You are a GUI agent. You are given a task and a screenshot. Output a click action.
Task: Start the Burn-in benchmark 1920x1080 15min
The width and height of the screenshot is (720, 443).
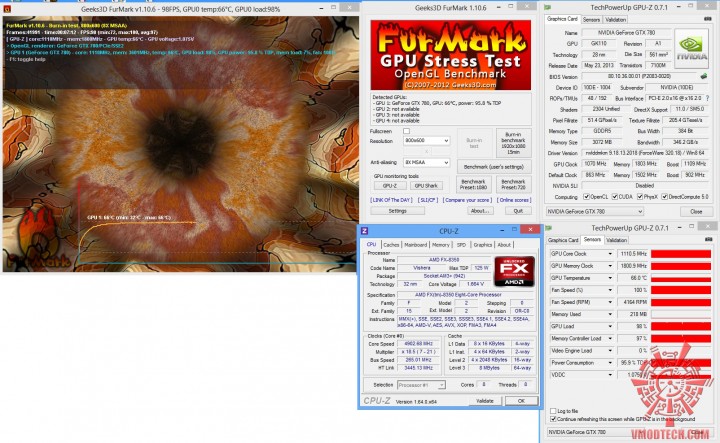[513, 143]
